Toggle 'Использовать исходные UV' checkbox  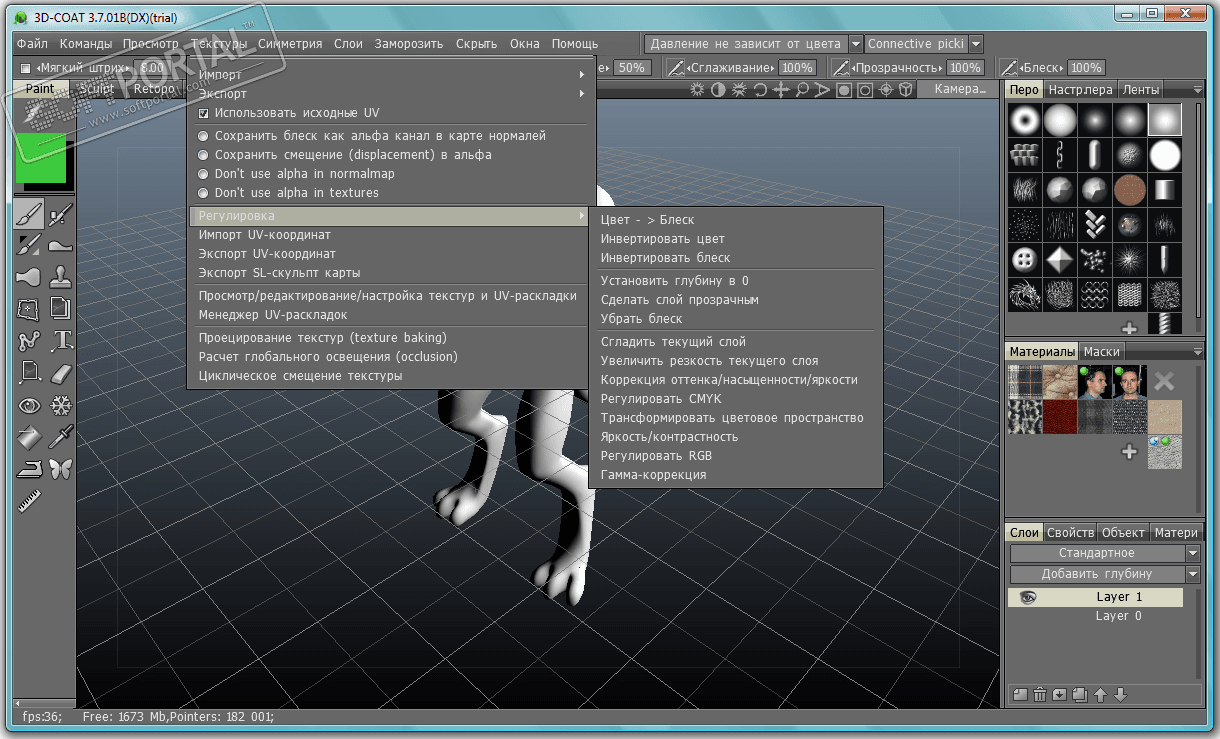click(204, 113)
